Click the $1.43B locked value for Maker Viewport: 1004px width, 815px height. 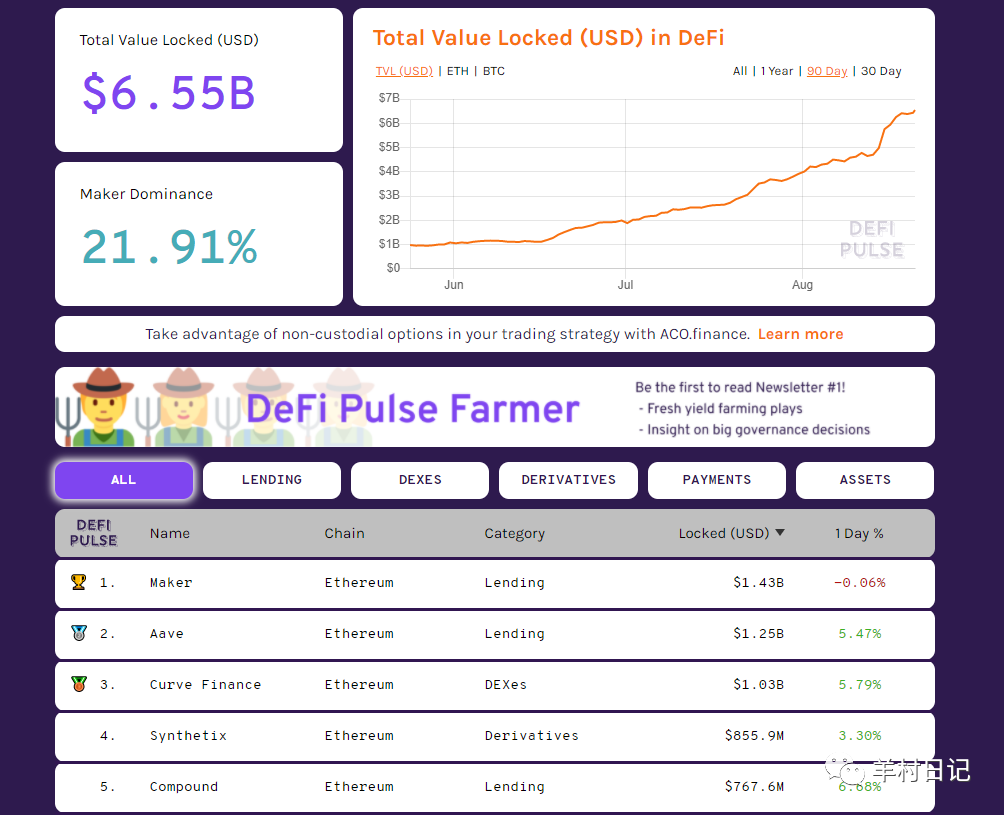[758, 583]
